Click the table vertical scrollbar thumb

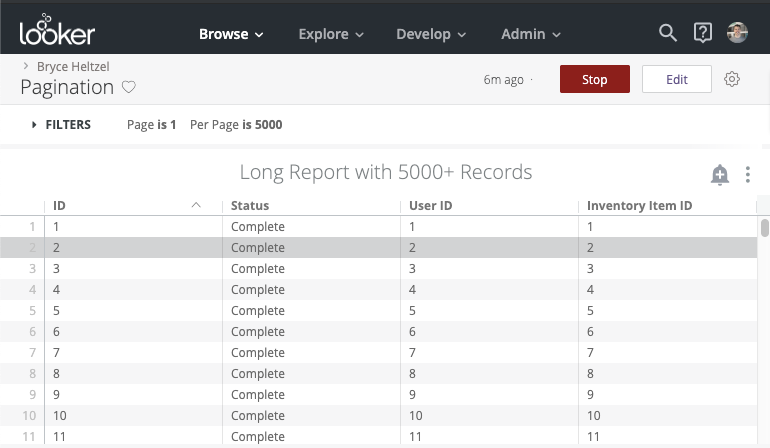tap(764, 228)
